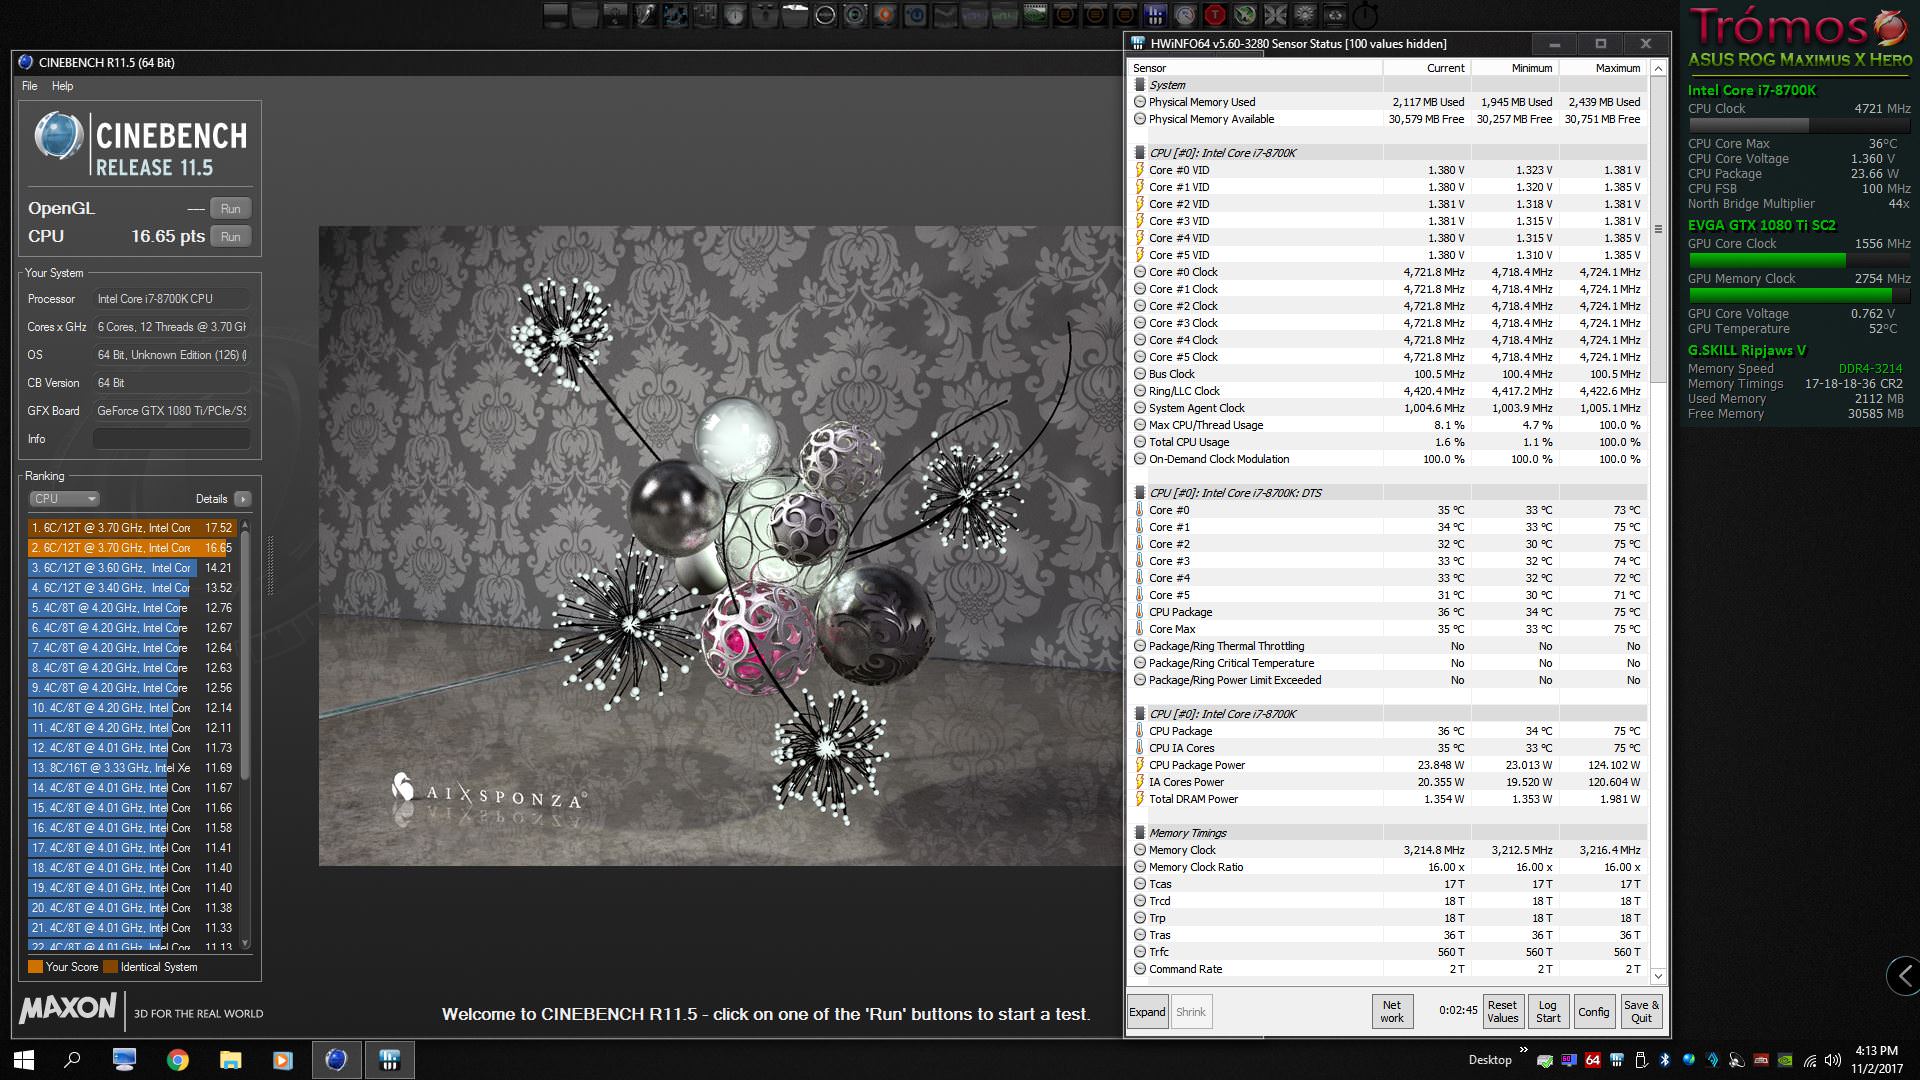Click the red T icon in top dock
The image size is (1920, 1080).
[x=1215, y=14]
